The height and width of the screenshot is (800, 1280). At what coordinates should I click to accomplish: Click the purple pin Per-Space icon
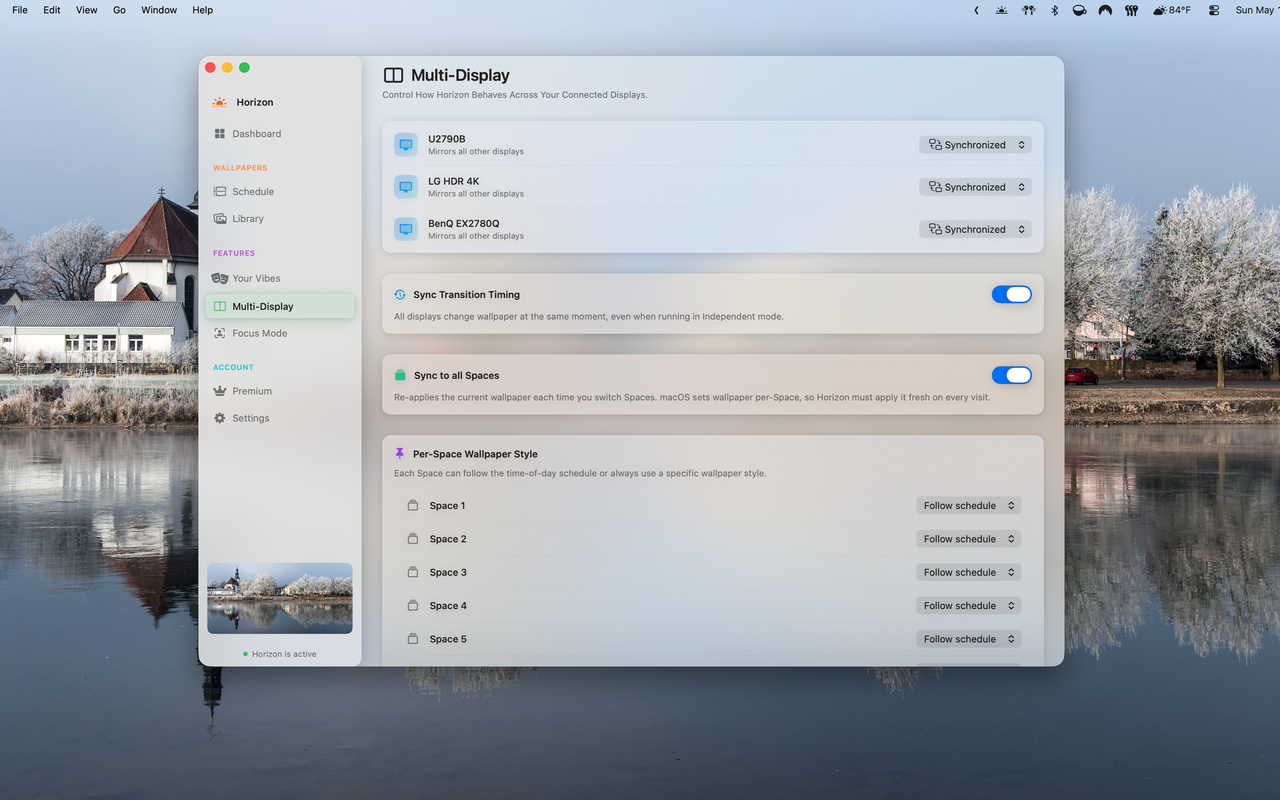pyautogui.click(x=400, y=454)
